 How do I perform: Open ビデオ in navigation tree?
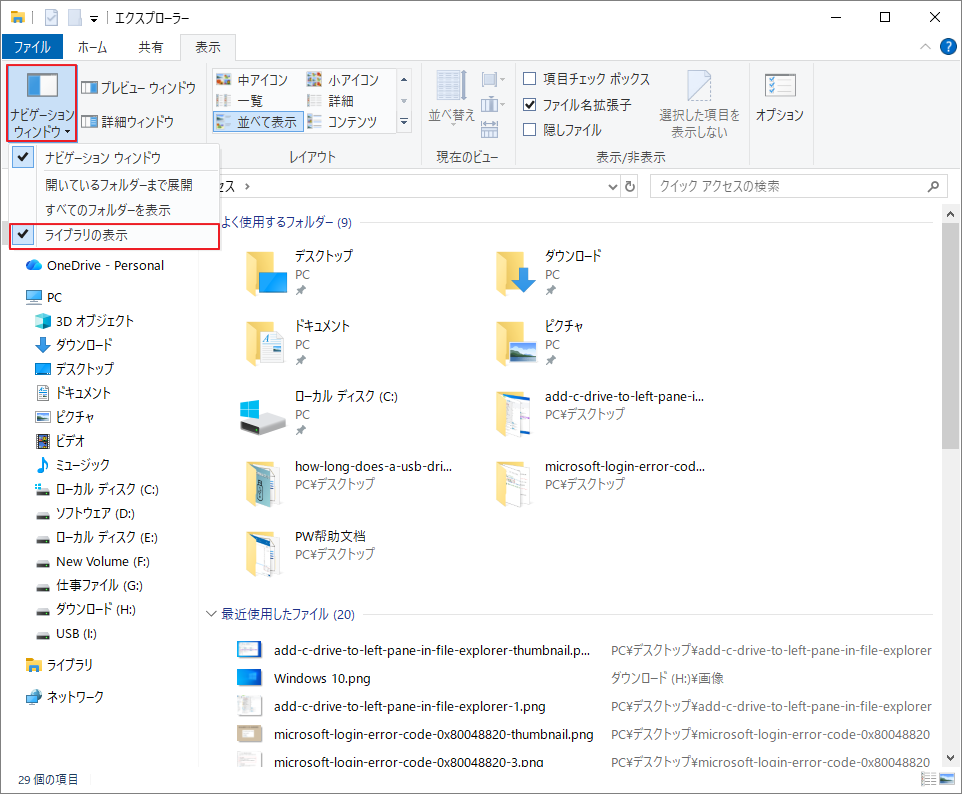60,441
